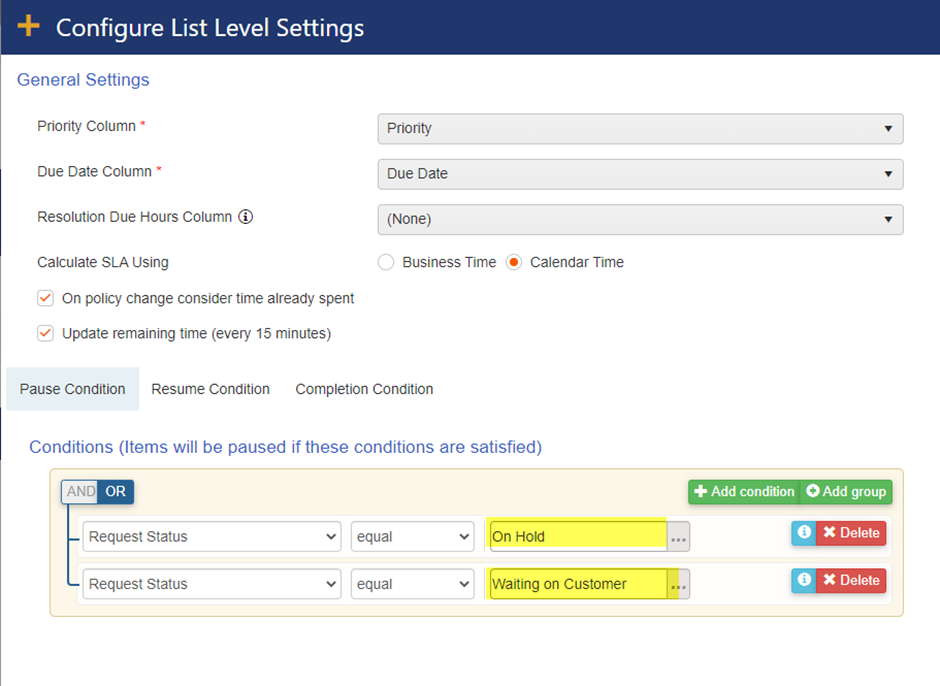Toggle Update remaining time checkbox
The height and width of the screenshot is (686, 940).
(45, 333)
